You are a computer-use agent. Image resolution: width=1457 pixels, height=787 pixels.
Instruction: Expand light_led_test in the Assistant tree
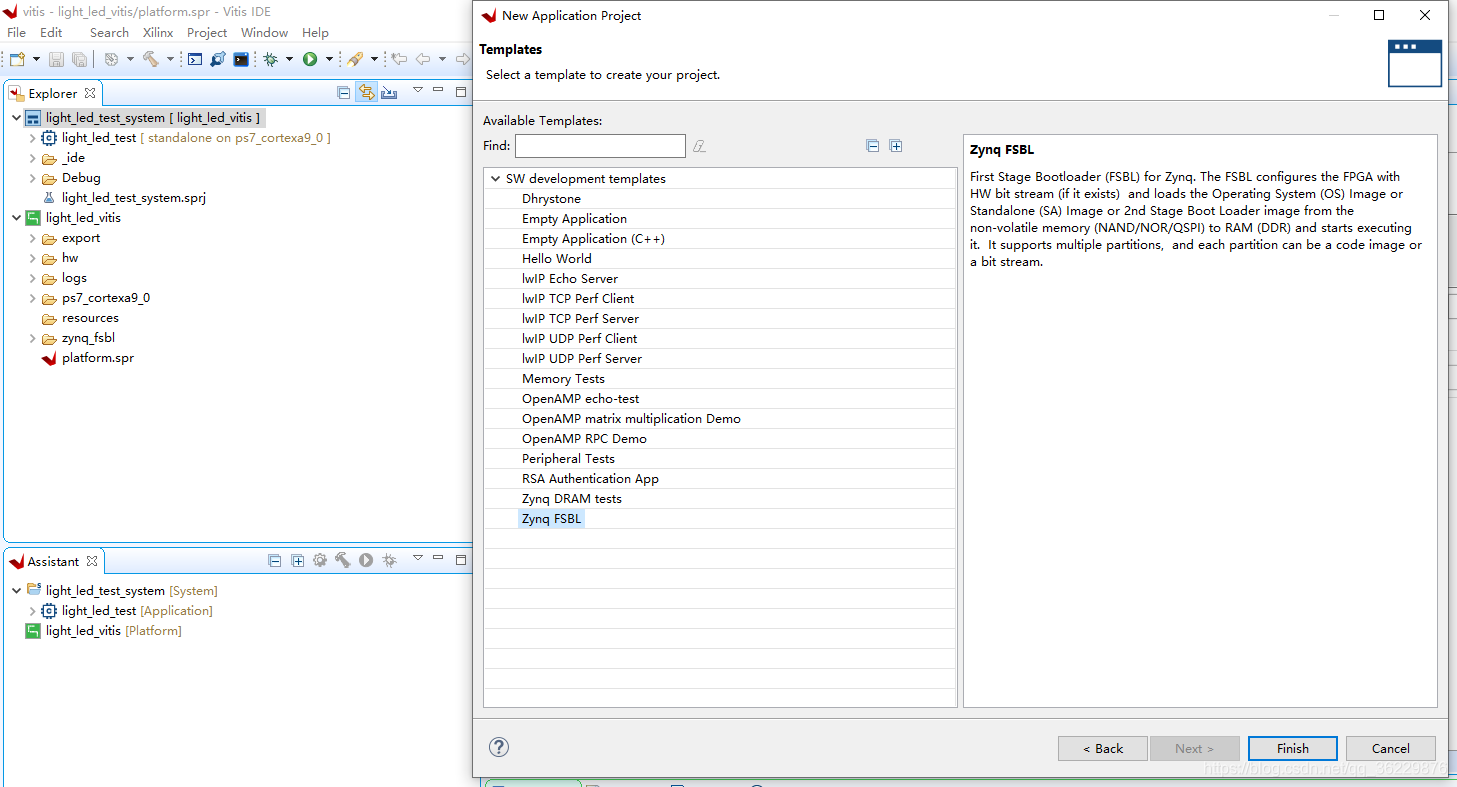click(x=32, y=611)
